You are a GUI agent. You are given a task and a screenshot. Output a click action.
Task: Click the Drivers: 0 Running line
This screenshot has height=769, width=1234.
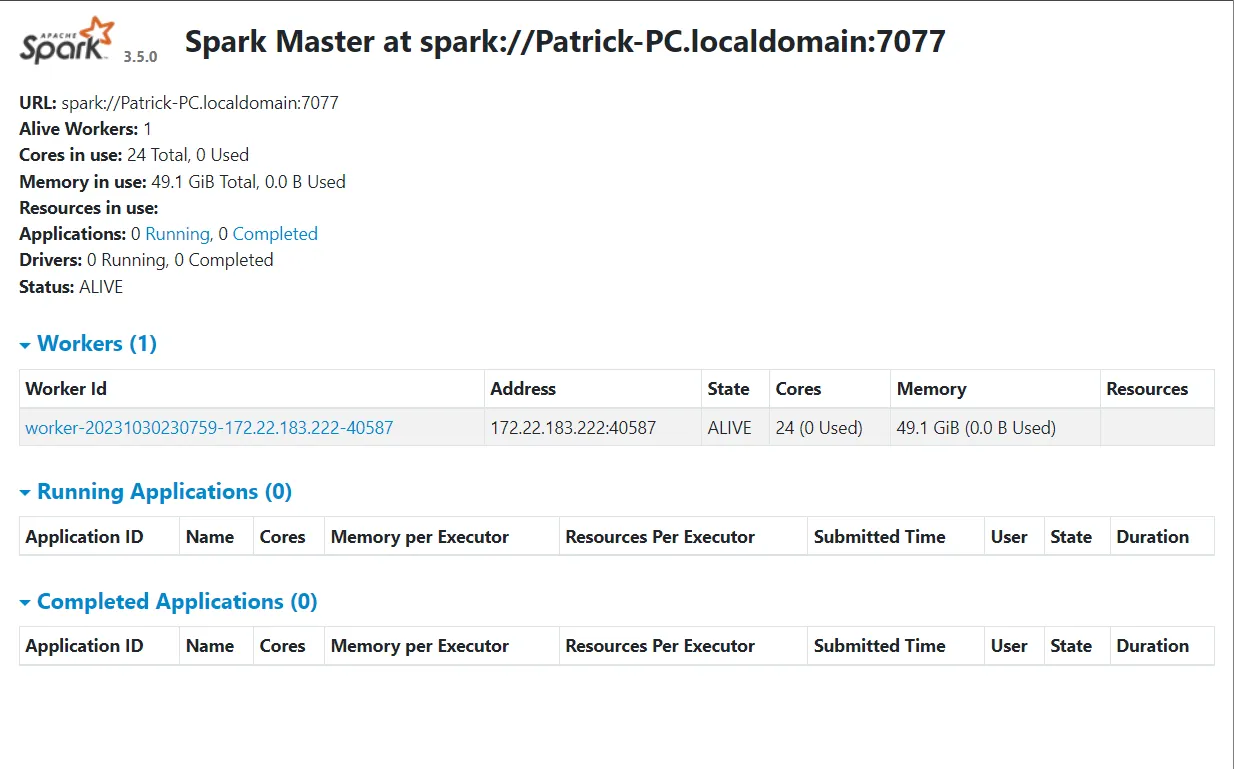coord(146,260)
